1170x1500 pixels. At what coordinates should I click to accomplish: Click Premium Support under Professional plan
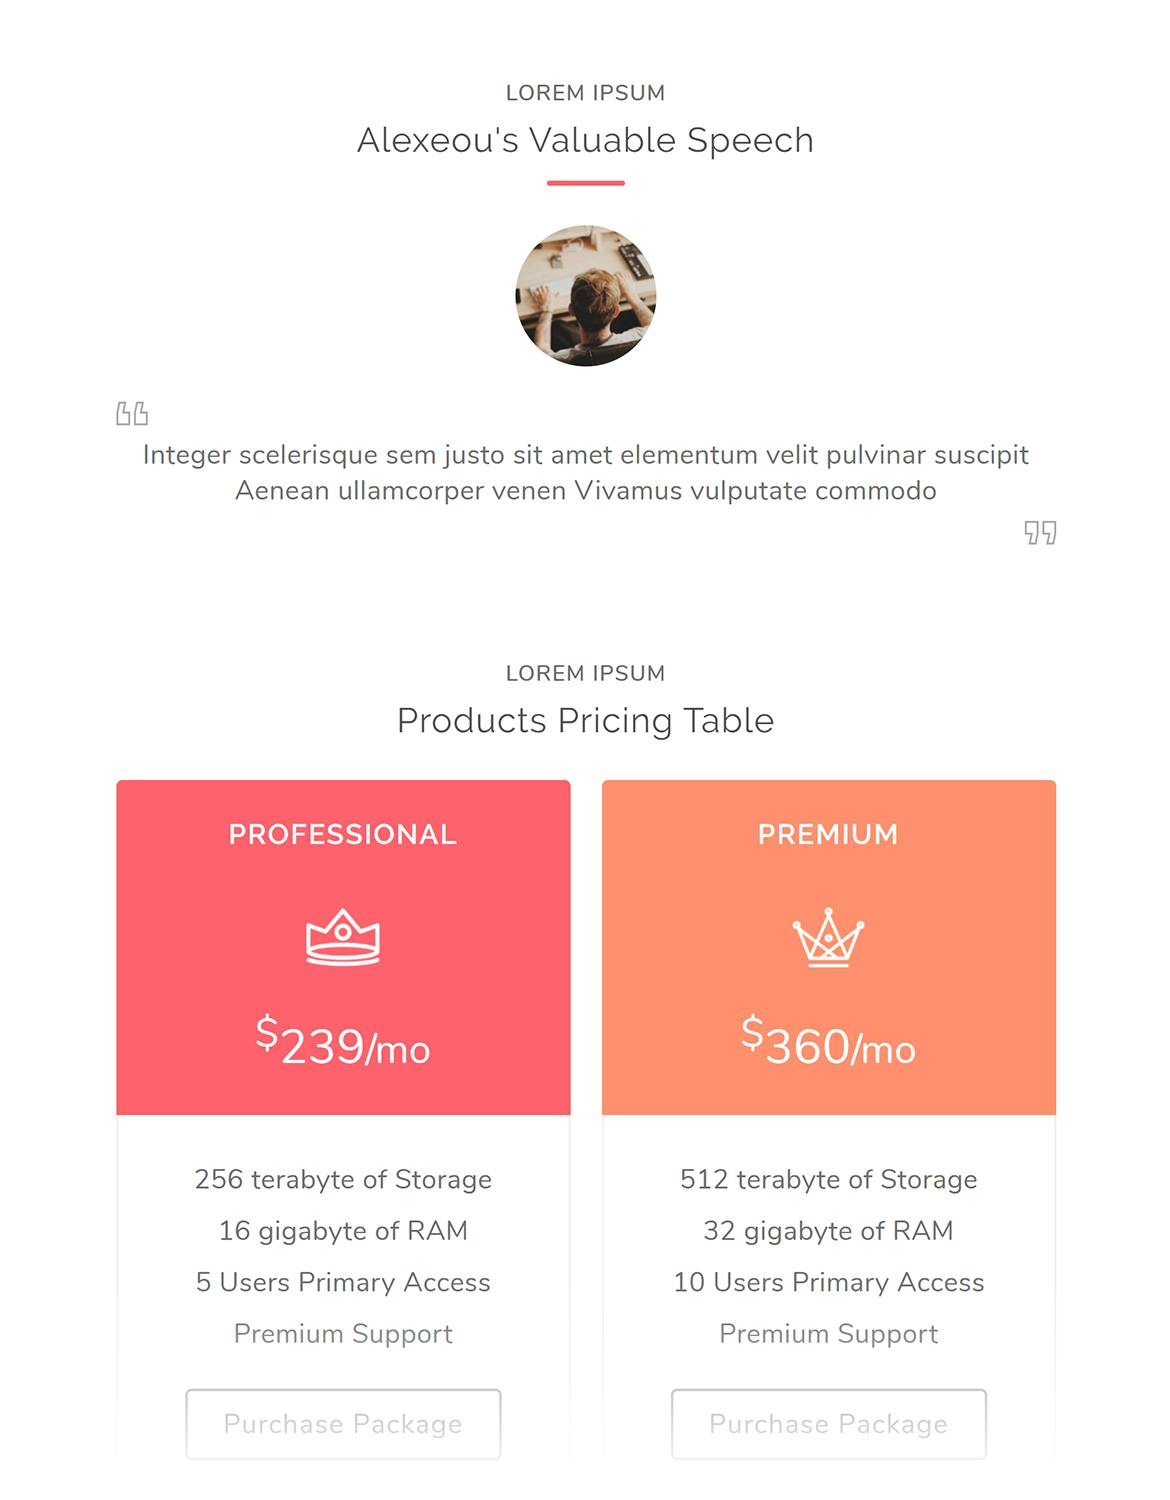point(343,1334)
